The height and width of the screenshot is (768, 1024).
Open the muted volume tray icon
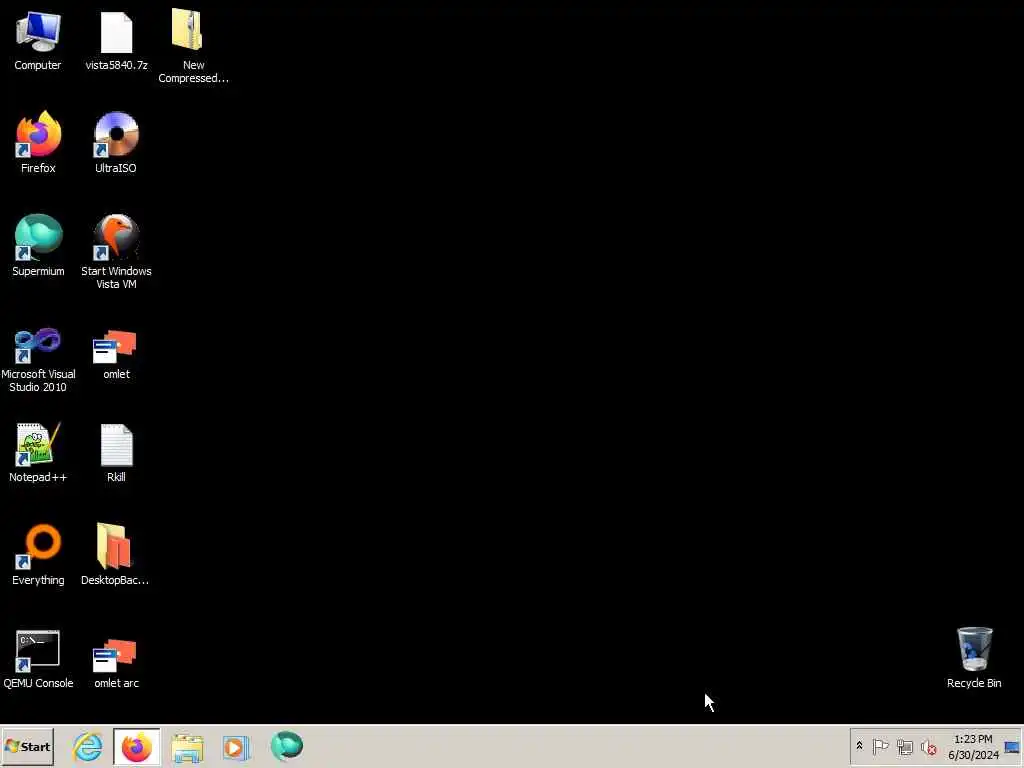pos(928,746)
